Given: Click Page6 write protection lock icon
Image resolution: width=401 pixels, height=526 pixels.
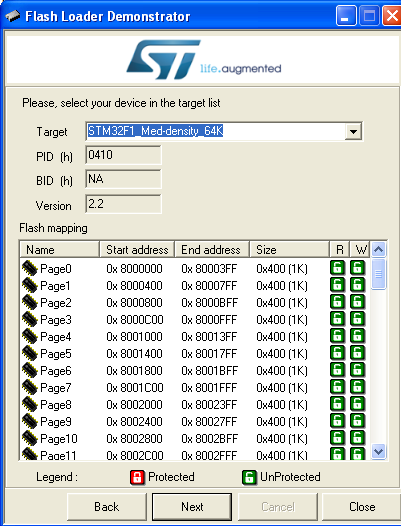Looking at the screenshot, I should 357,370.
